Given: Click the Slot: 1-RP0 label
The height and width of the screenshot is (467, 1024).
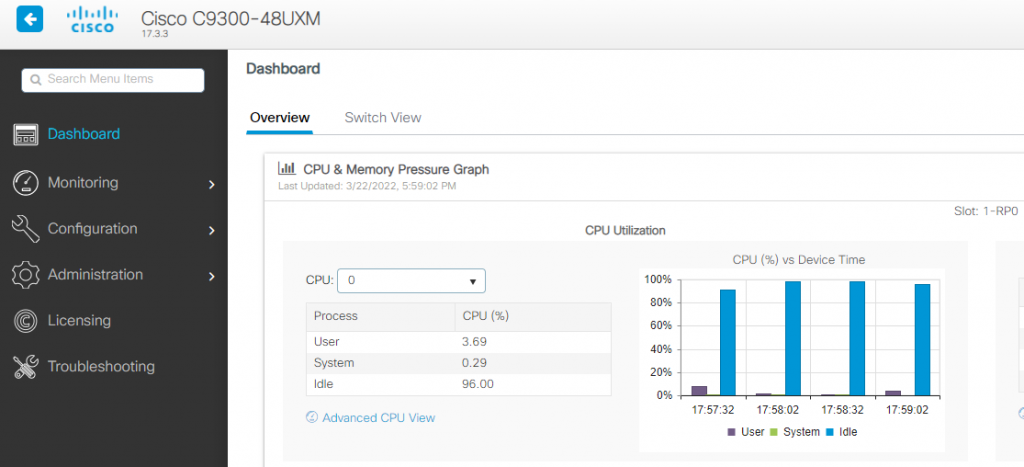Looking at the screenshot, I should tap(988, 212).
